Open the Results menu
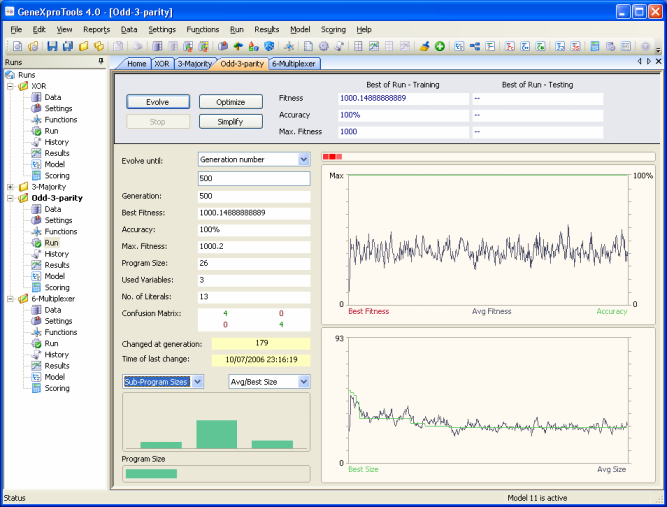This screenshot has height=507, width=667. 266,29
